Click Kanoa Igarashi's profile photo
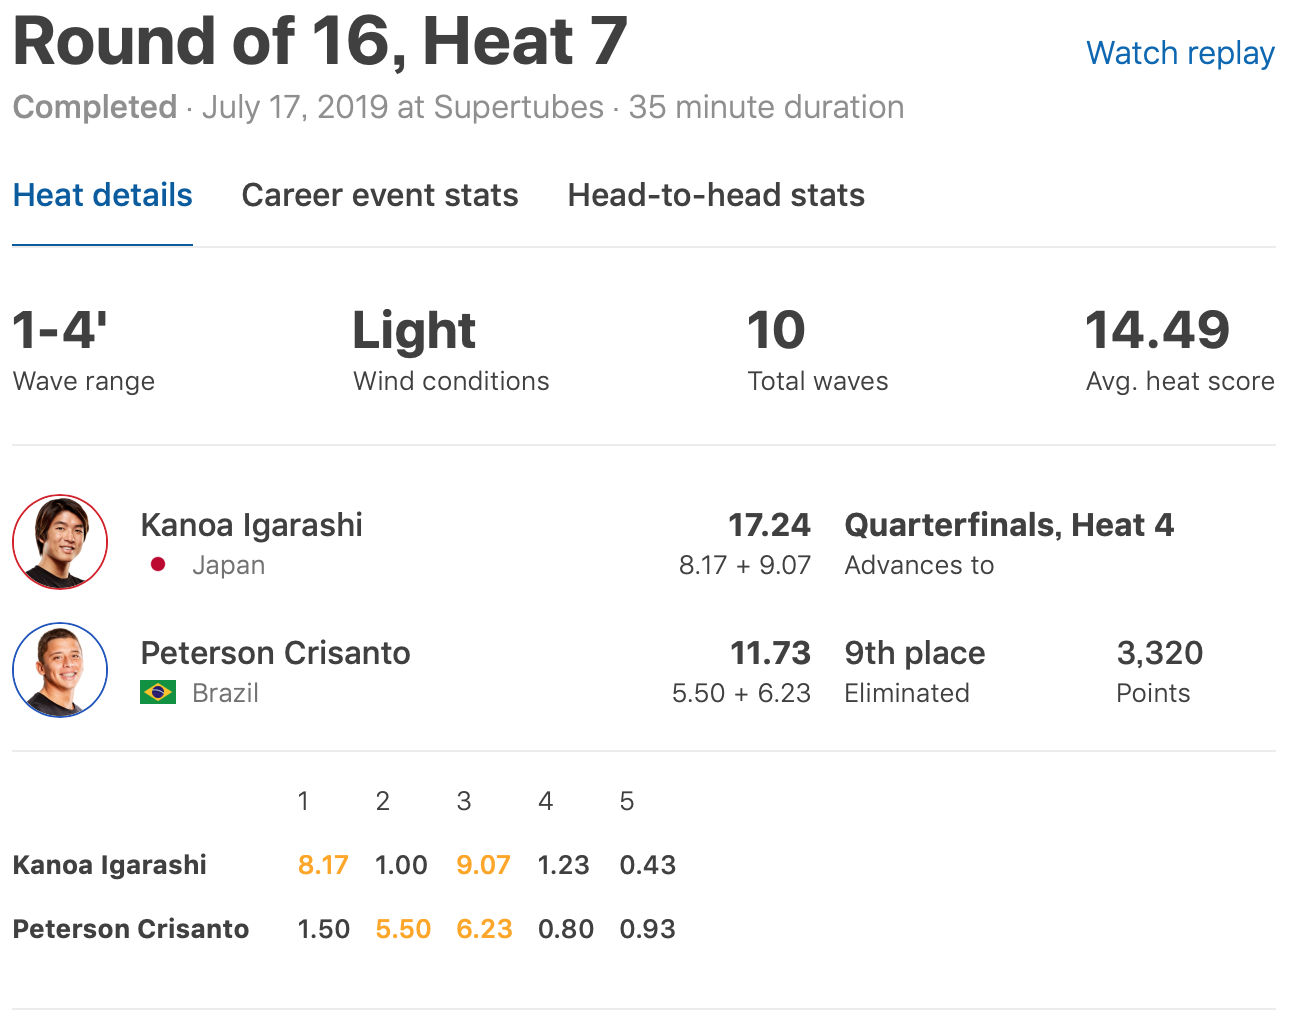 (x=60, y=542)
